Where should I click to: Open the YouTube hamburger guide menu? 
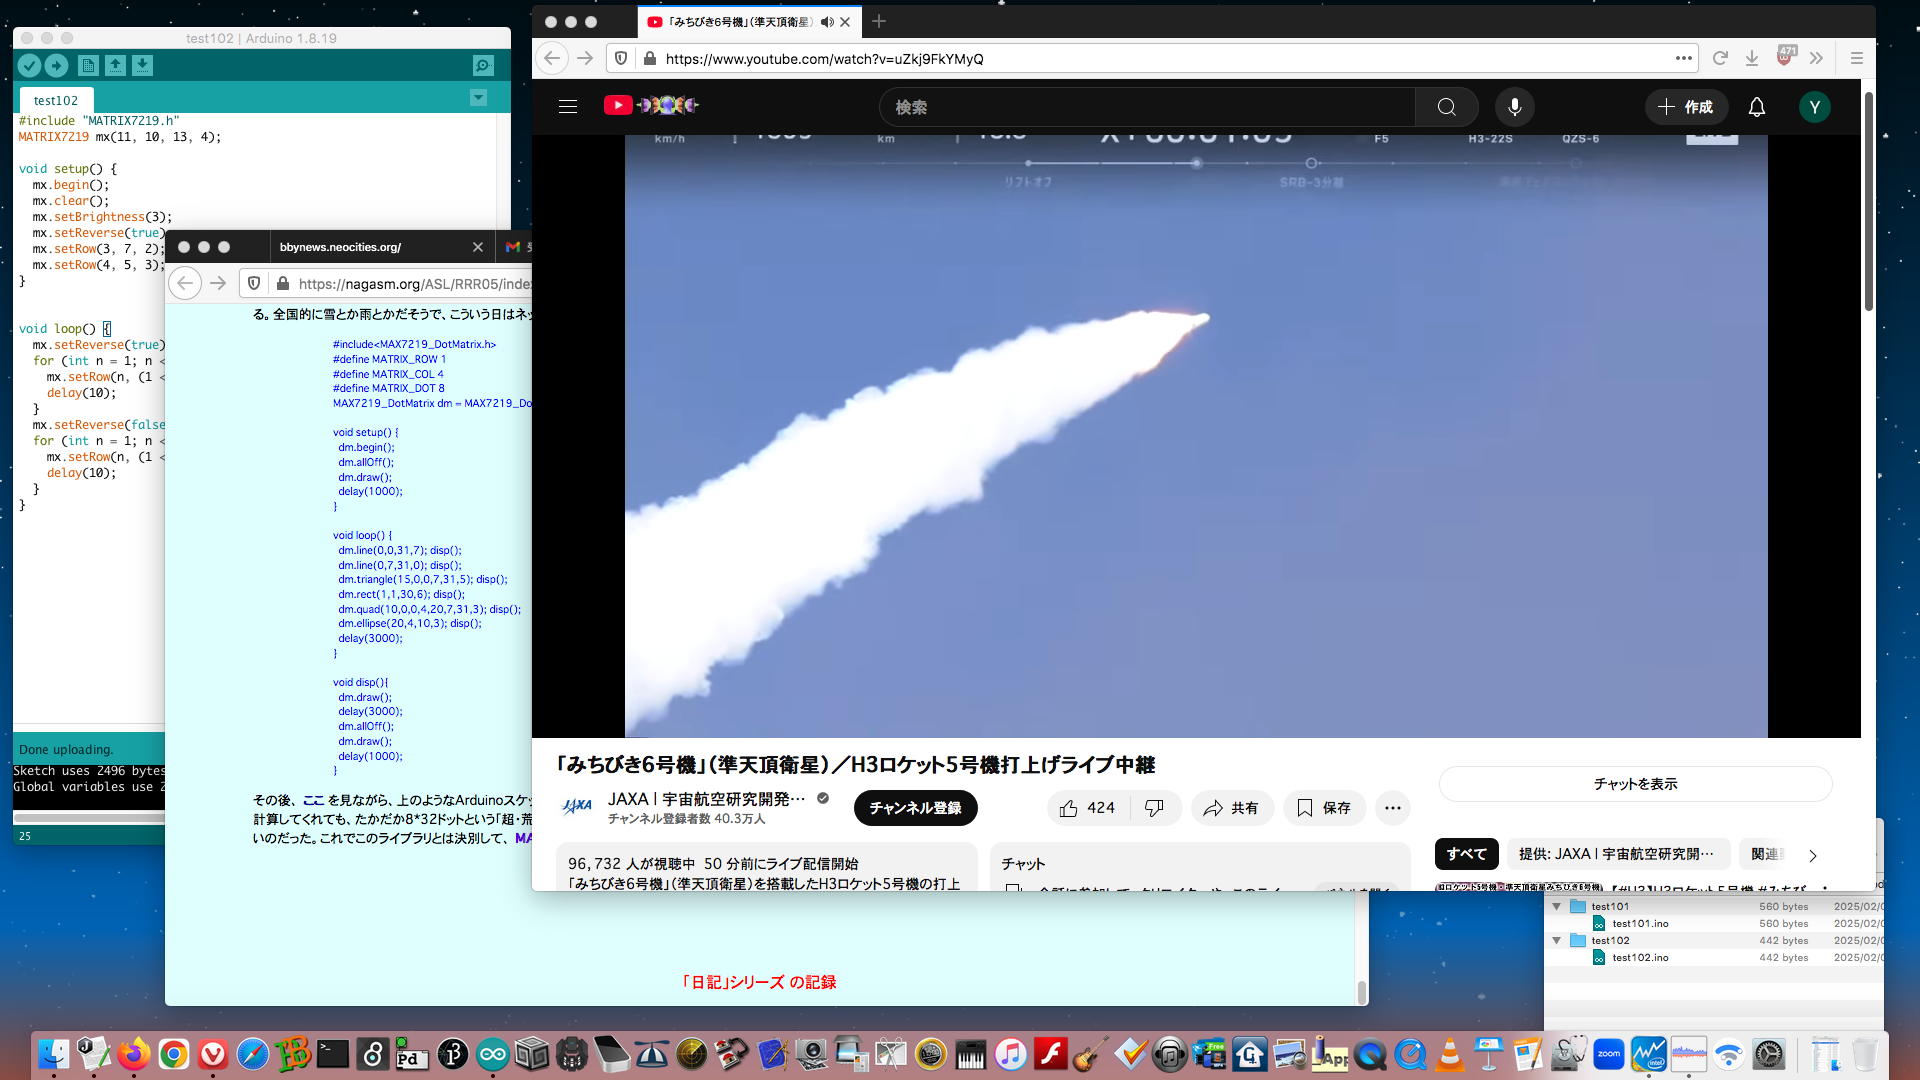tap(568, 107)
